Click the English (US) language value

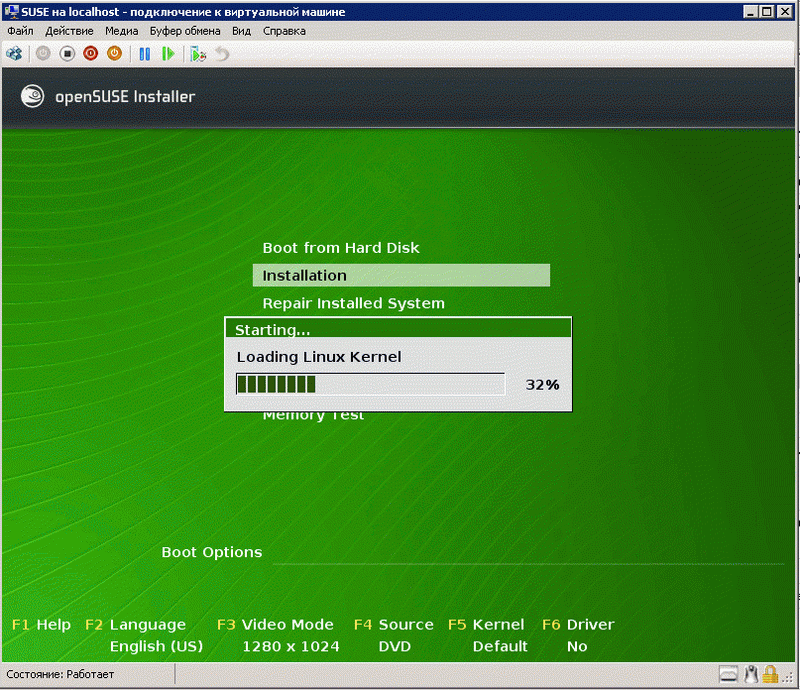coord(157,647)
